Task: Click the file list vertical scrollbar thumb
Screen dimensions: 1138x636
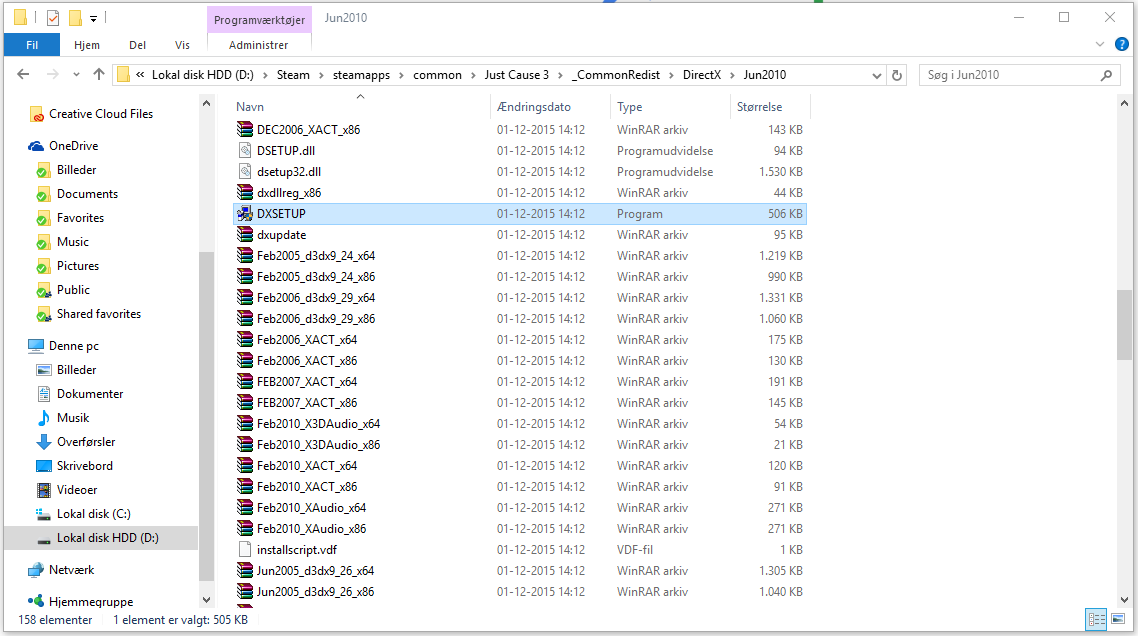Action: [x=1124, y=324]
